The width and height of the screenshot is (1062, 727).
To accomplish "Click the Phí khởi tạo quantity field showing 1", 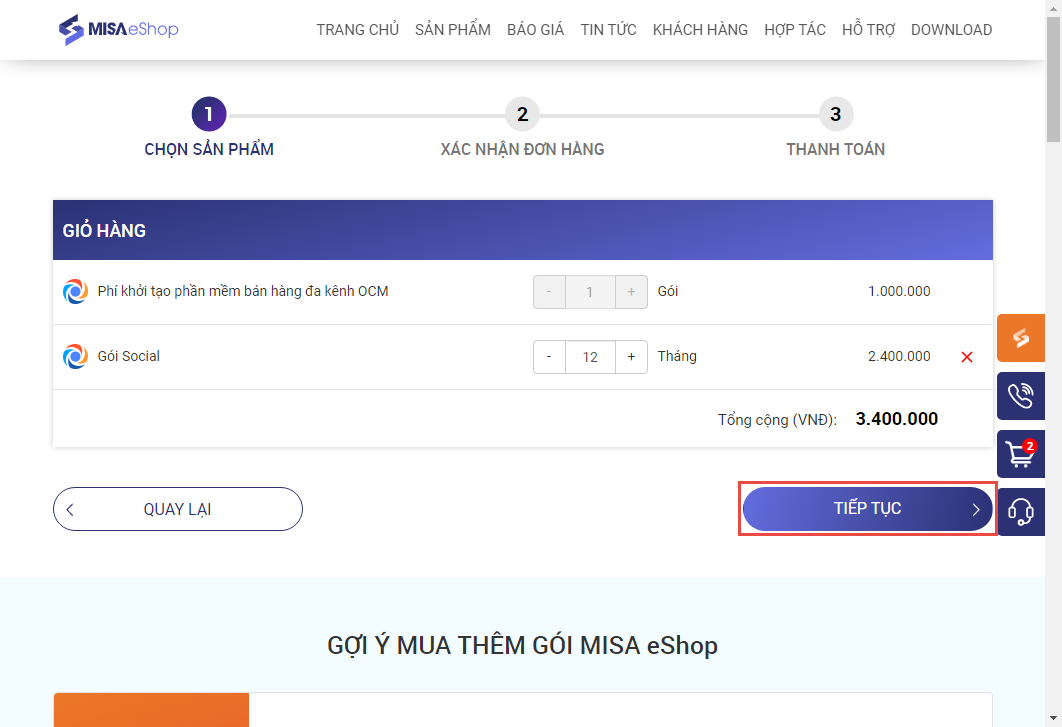I will pos(590,292).
